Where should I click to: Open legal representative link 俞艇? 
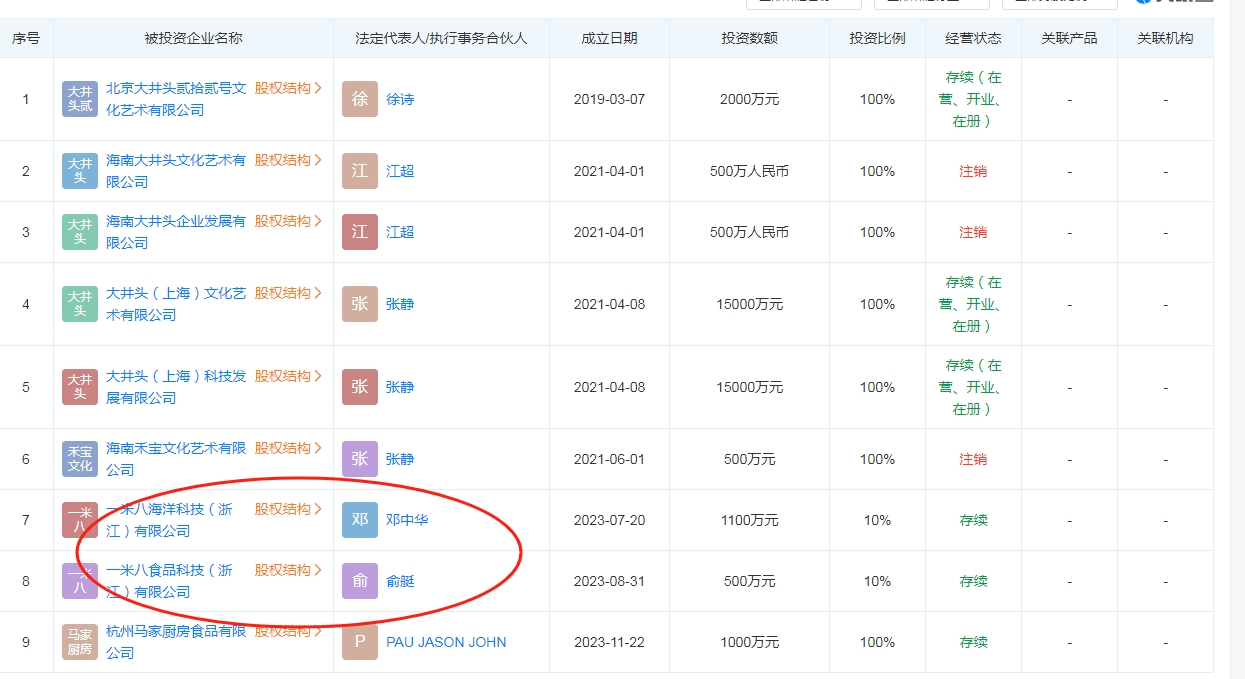pos(400,581)
